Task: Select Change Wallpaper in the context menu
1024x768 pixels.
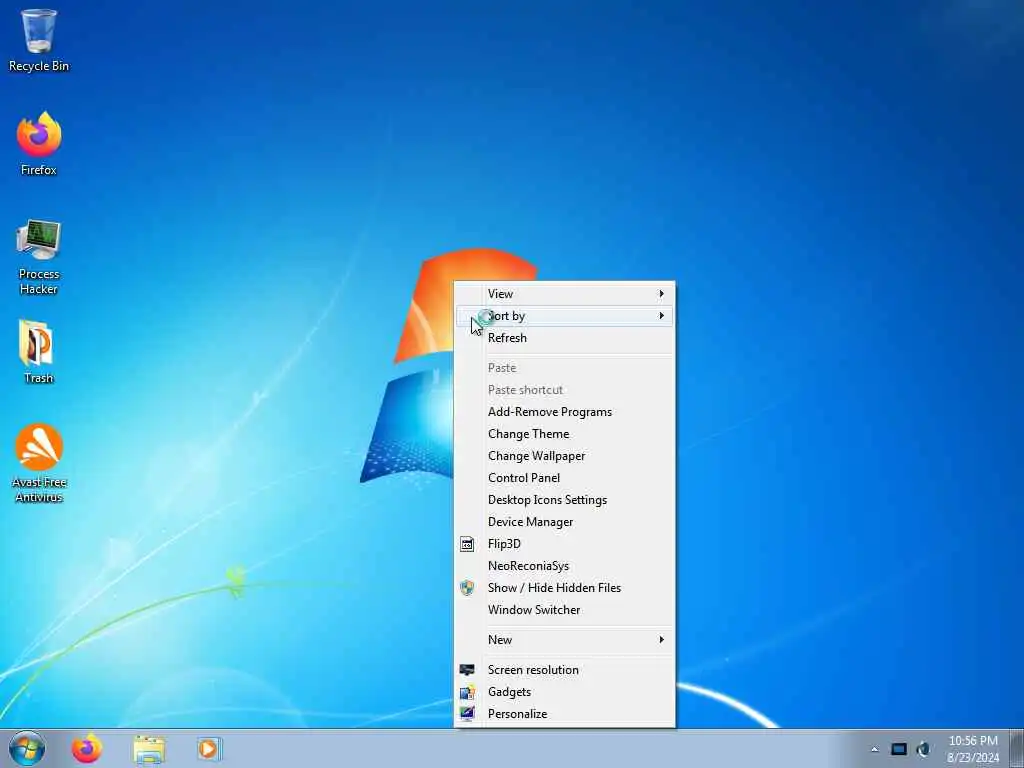Action: coord(565,456)
